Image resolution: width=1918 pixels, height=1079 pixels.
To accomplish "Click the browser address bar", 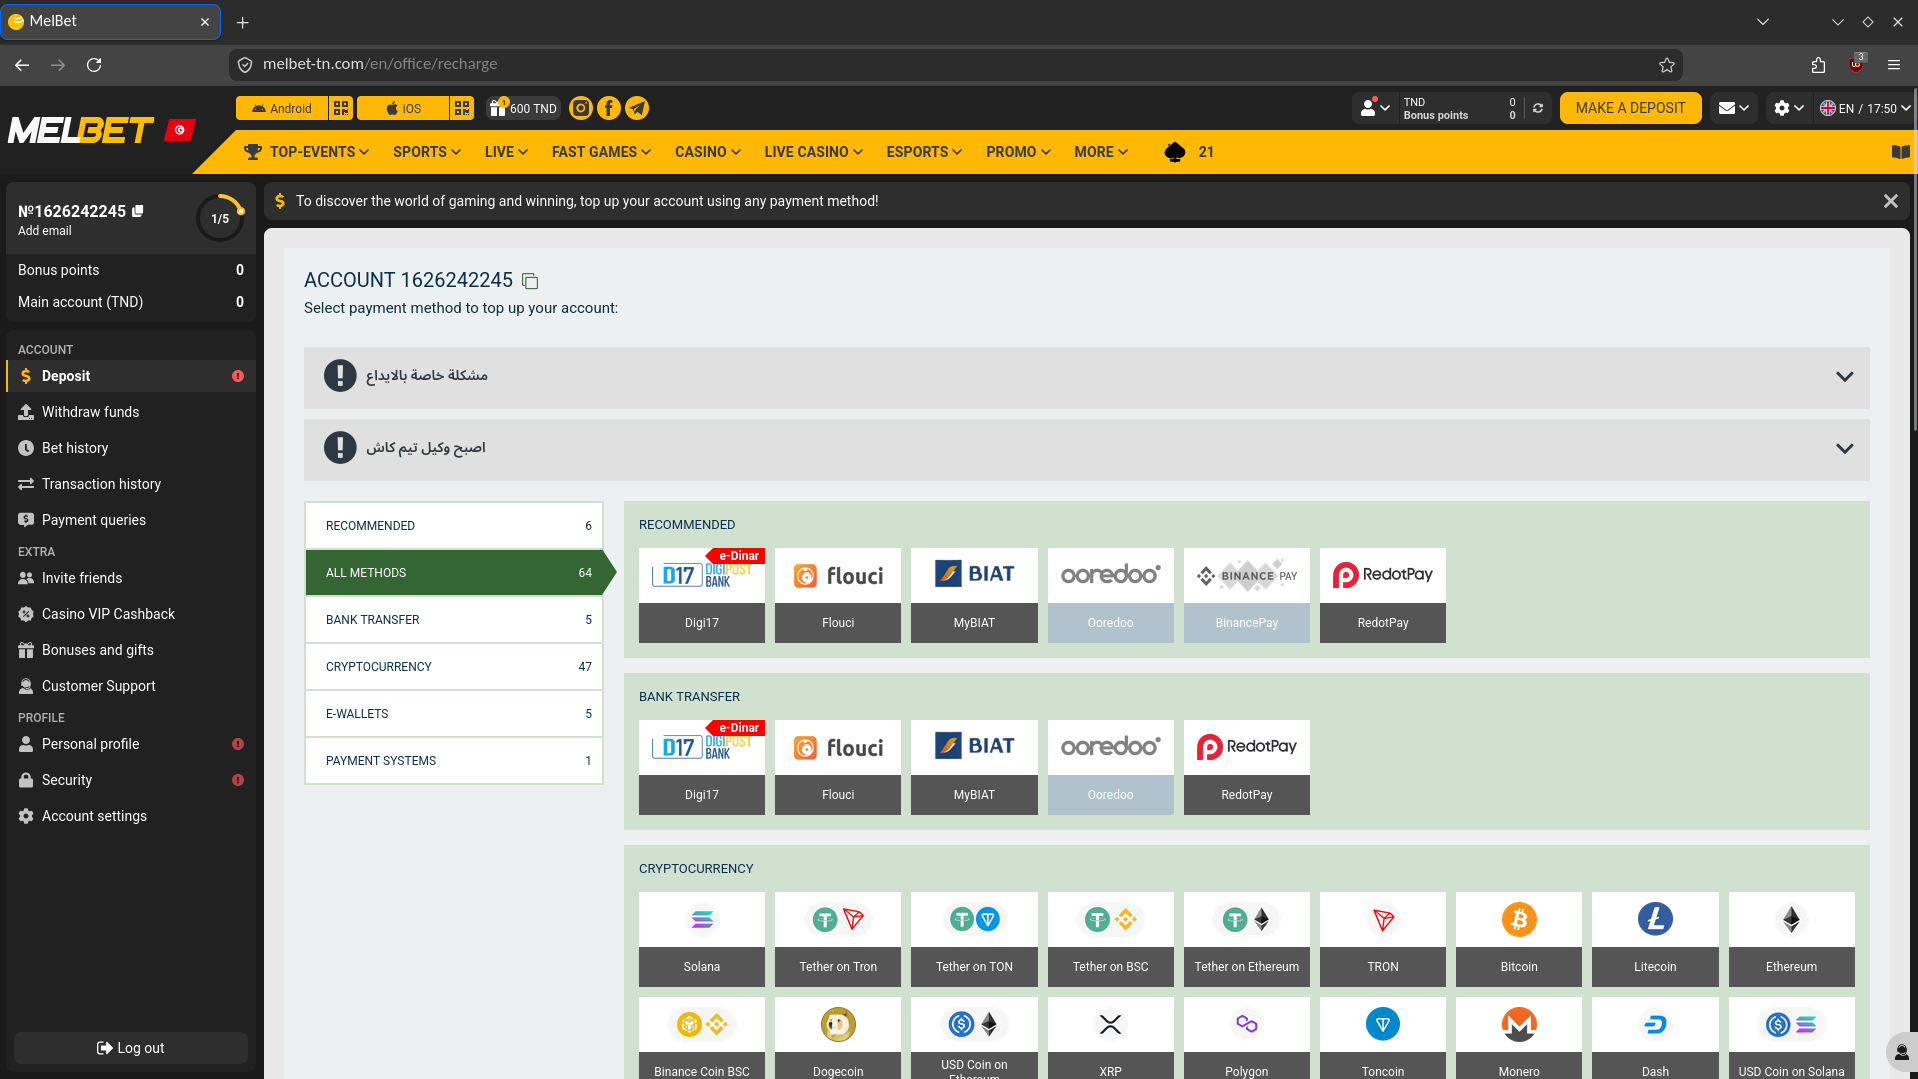I will 955,65.
